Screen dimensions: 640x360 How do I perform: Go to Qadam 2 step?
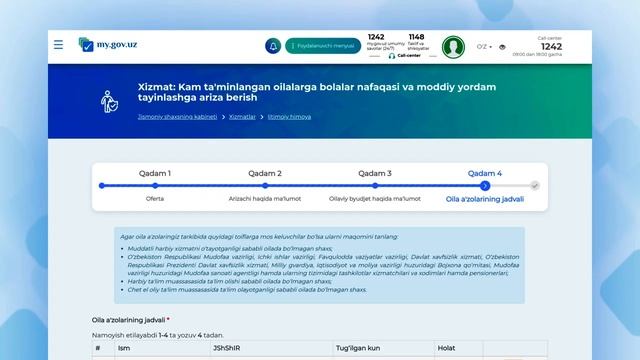pyautogui.click(x=265, y=173)
